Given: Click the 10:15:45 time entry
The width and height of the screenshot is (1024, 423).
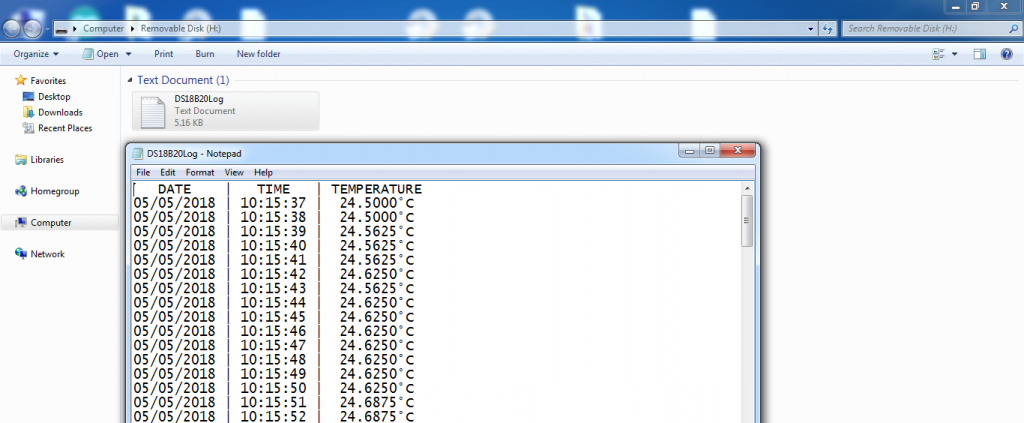Looking at the screenshot, I should tap(273, 317).
